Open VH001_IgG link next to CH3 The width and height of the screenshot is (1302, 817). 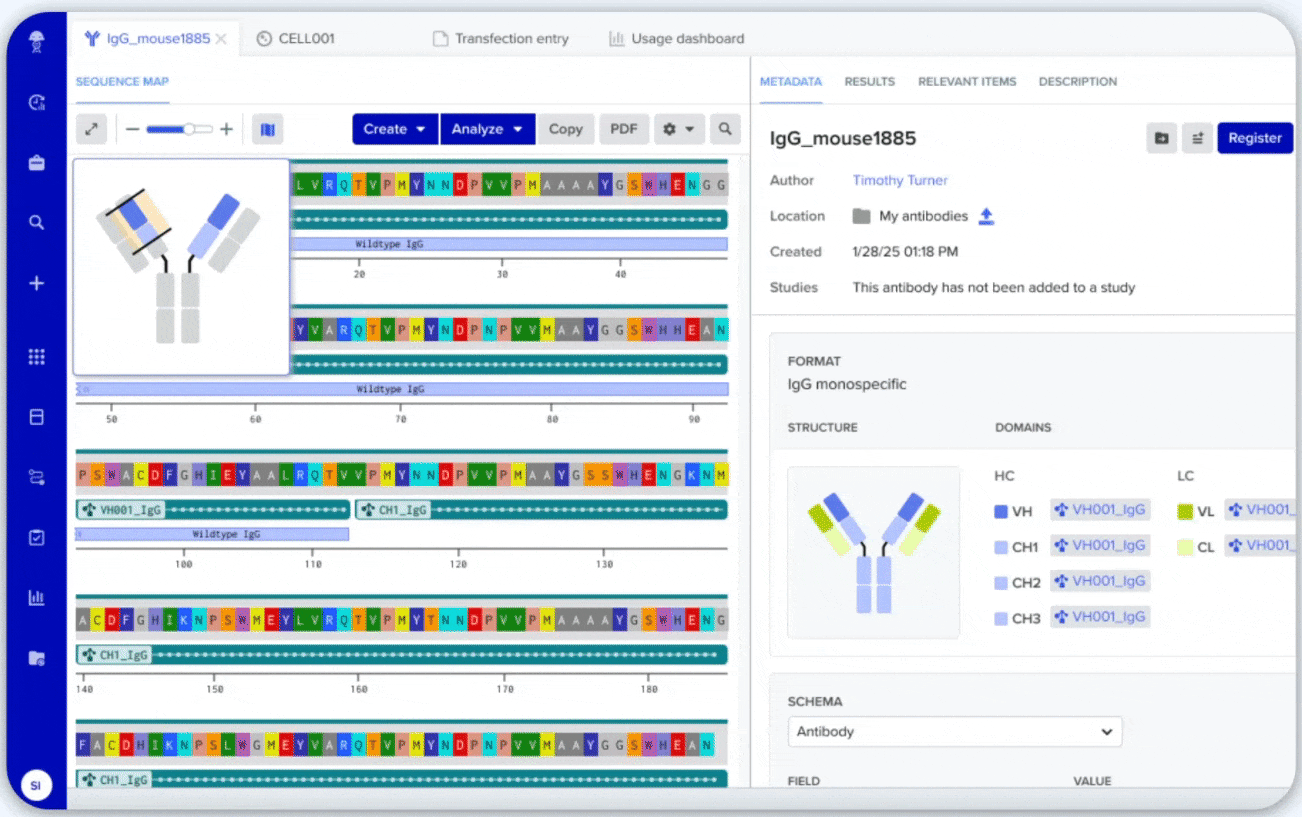coord(1100,617)
